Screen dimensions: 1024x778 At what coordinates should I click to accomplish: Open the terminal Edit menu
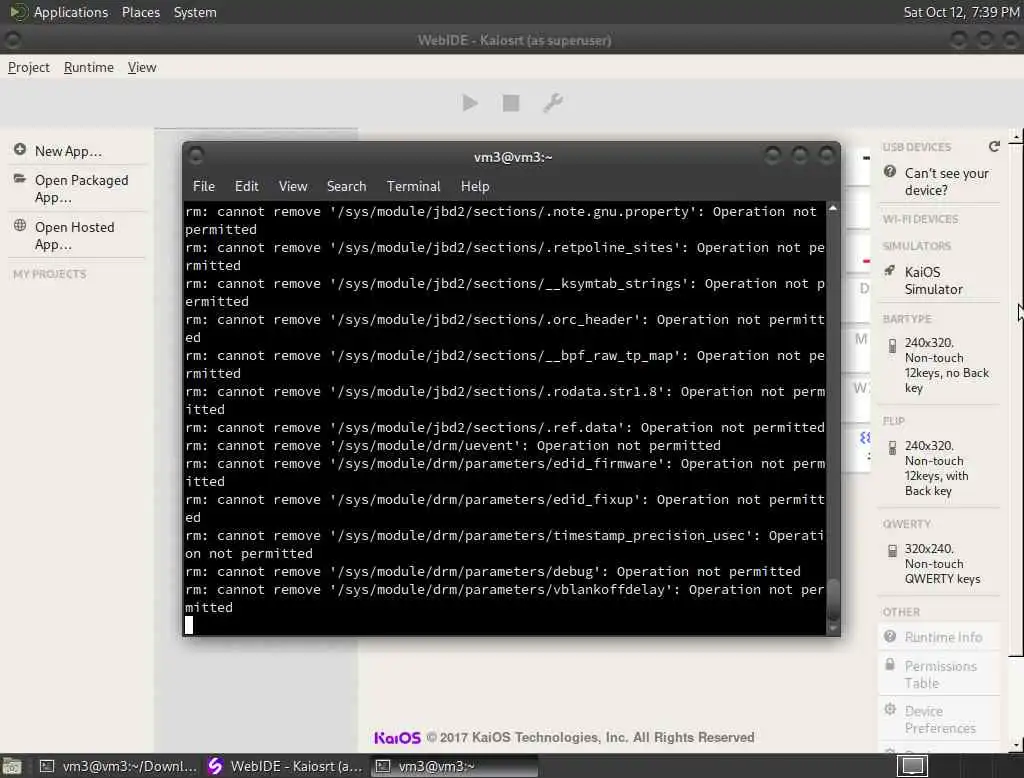tap(246, 186)
